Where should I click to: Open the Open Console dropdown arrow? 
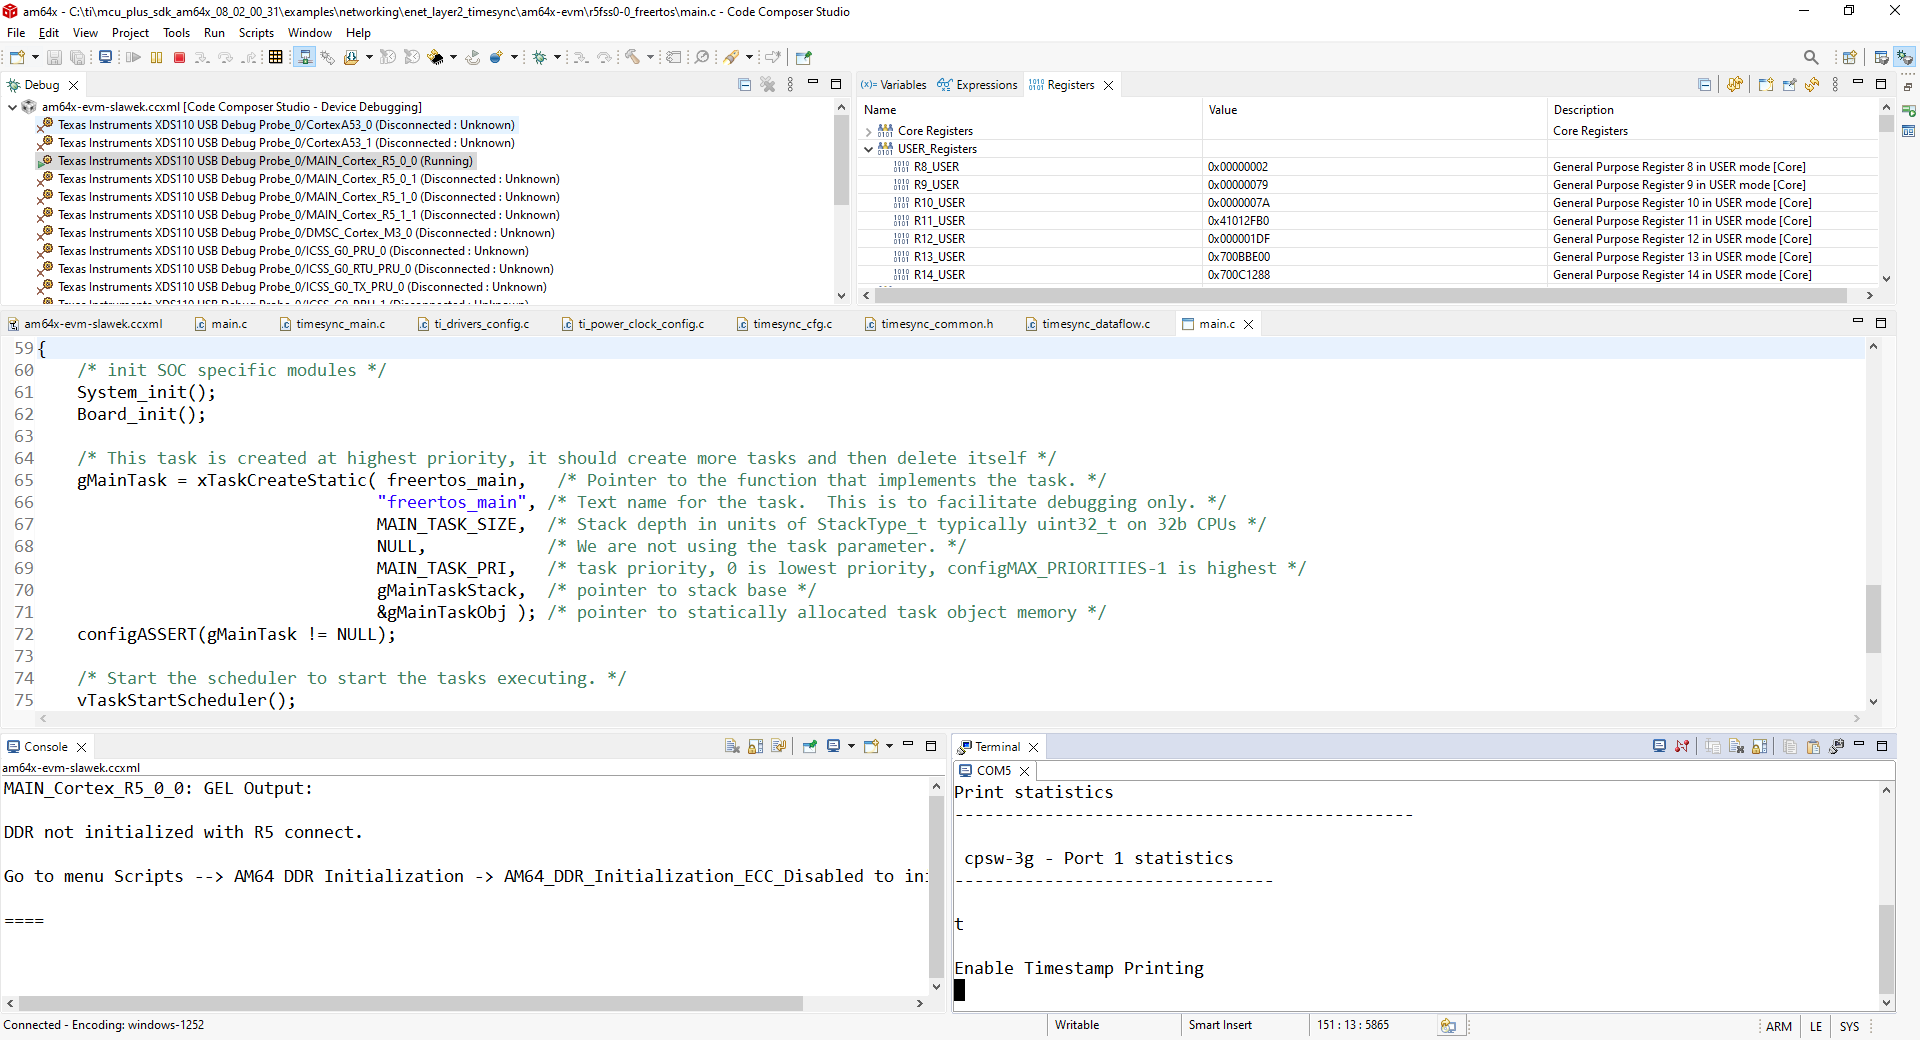coord(889,746)
